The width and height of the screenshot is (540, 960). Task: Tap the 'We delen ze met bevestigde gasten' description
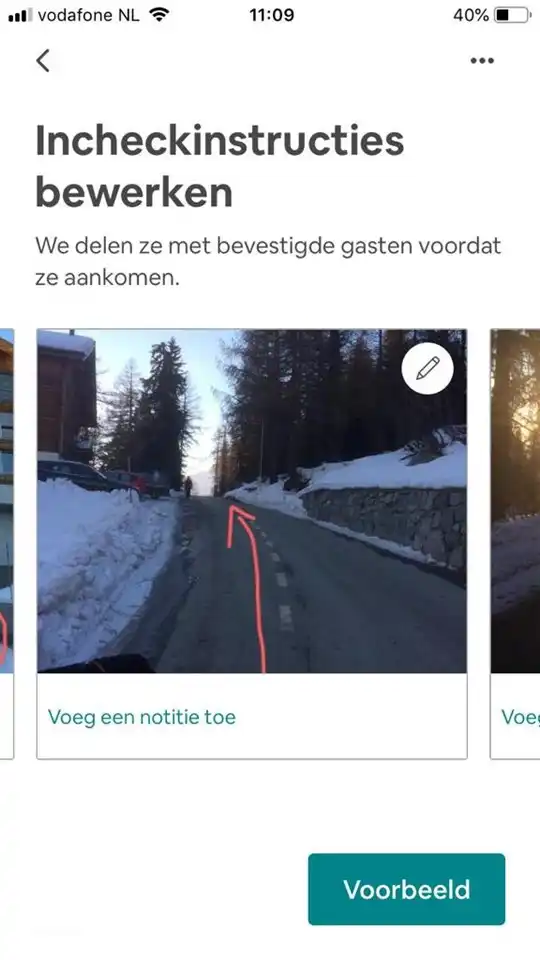tap(268, 261)
